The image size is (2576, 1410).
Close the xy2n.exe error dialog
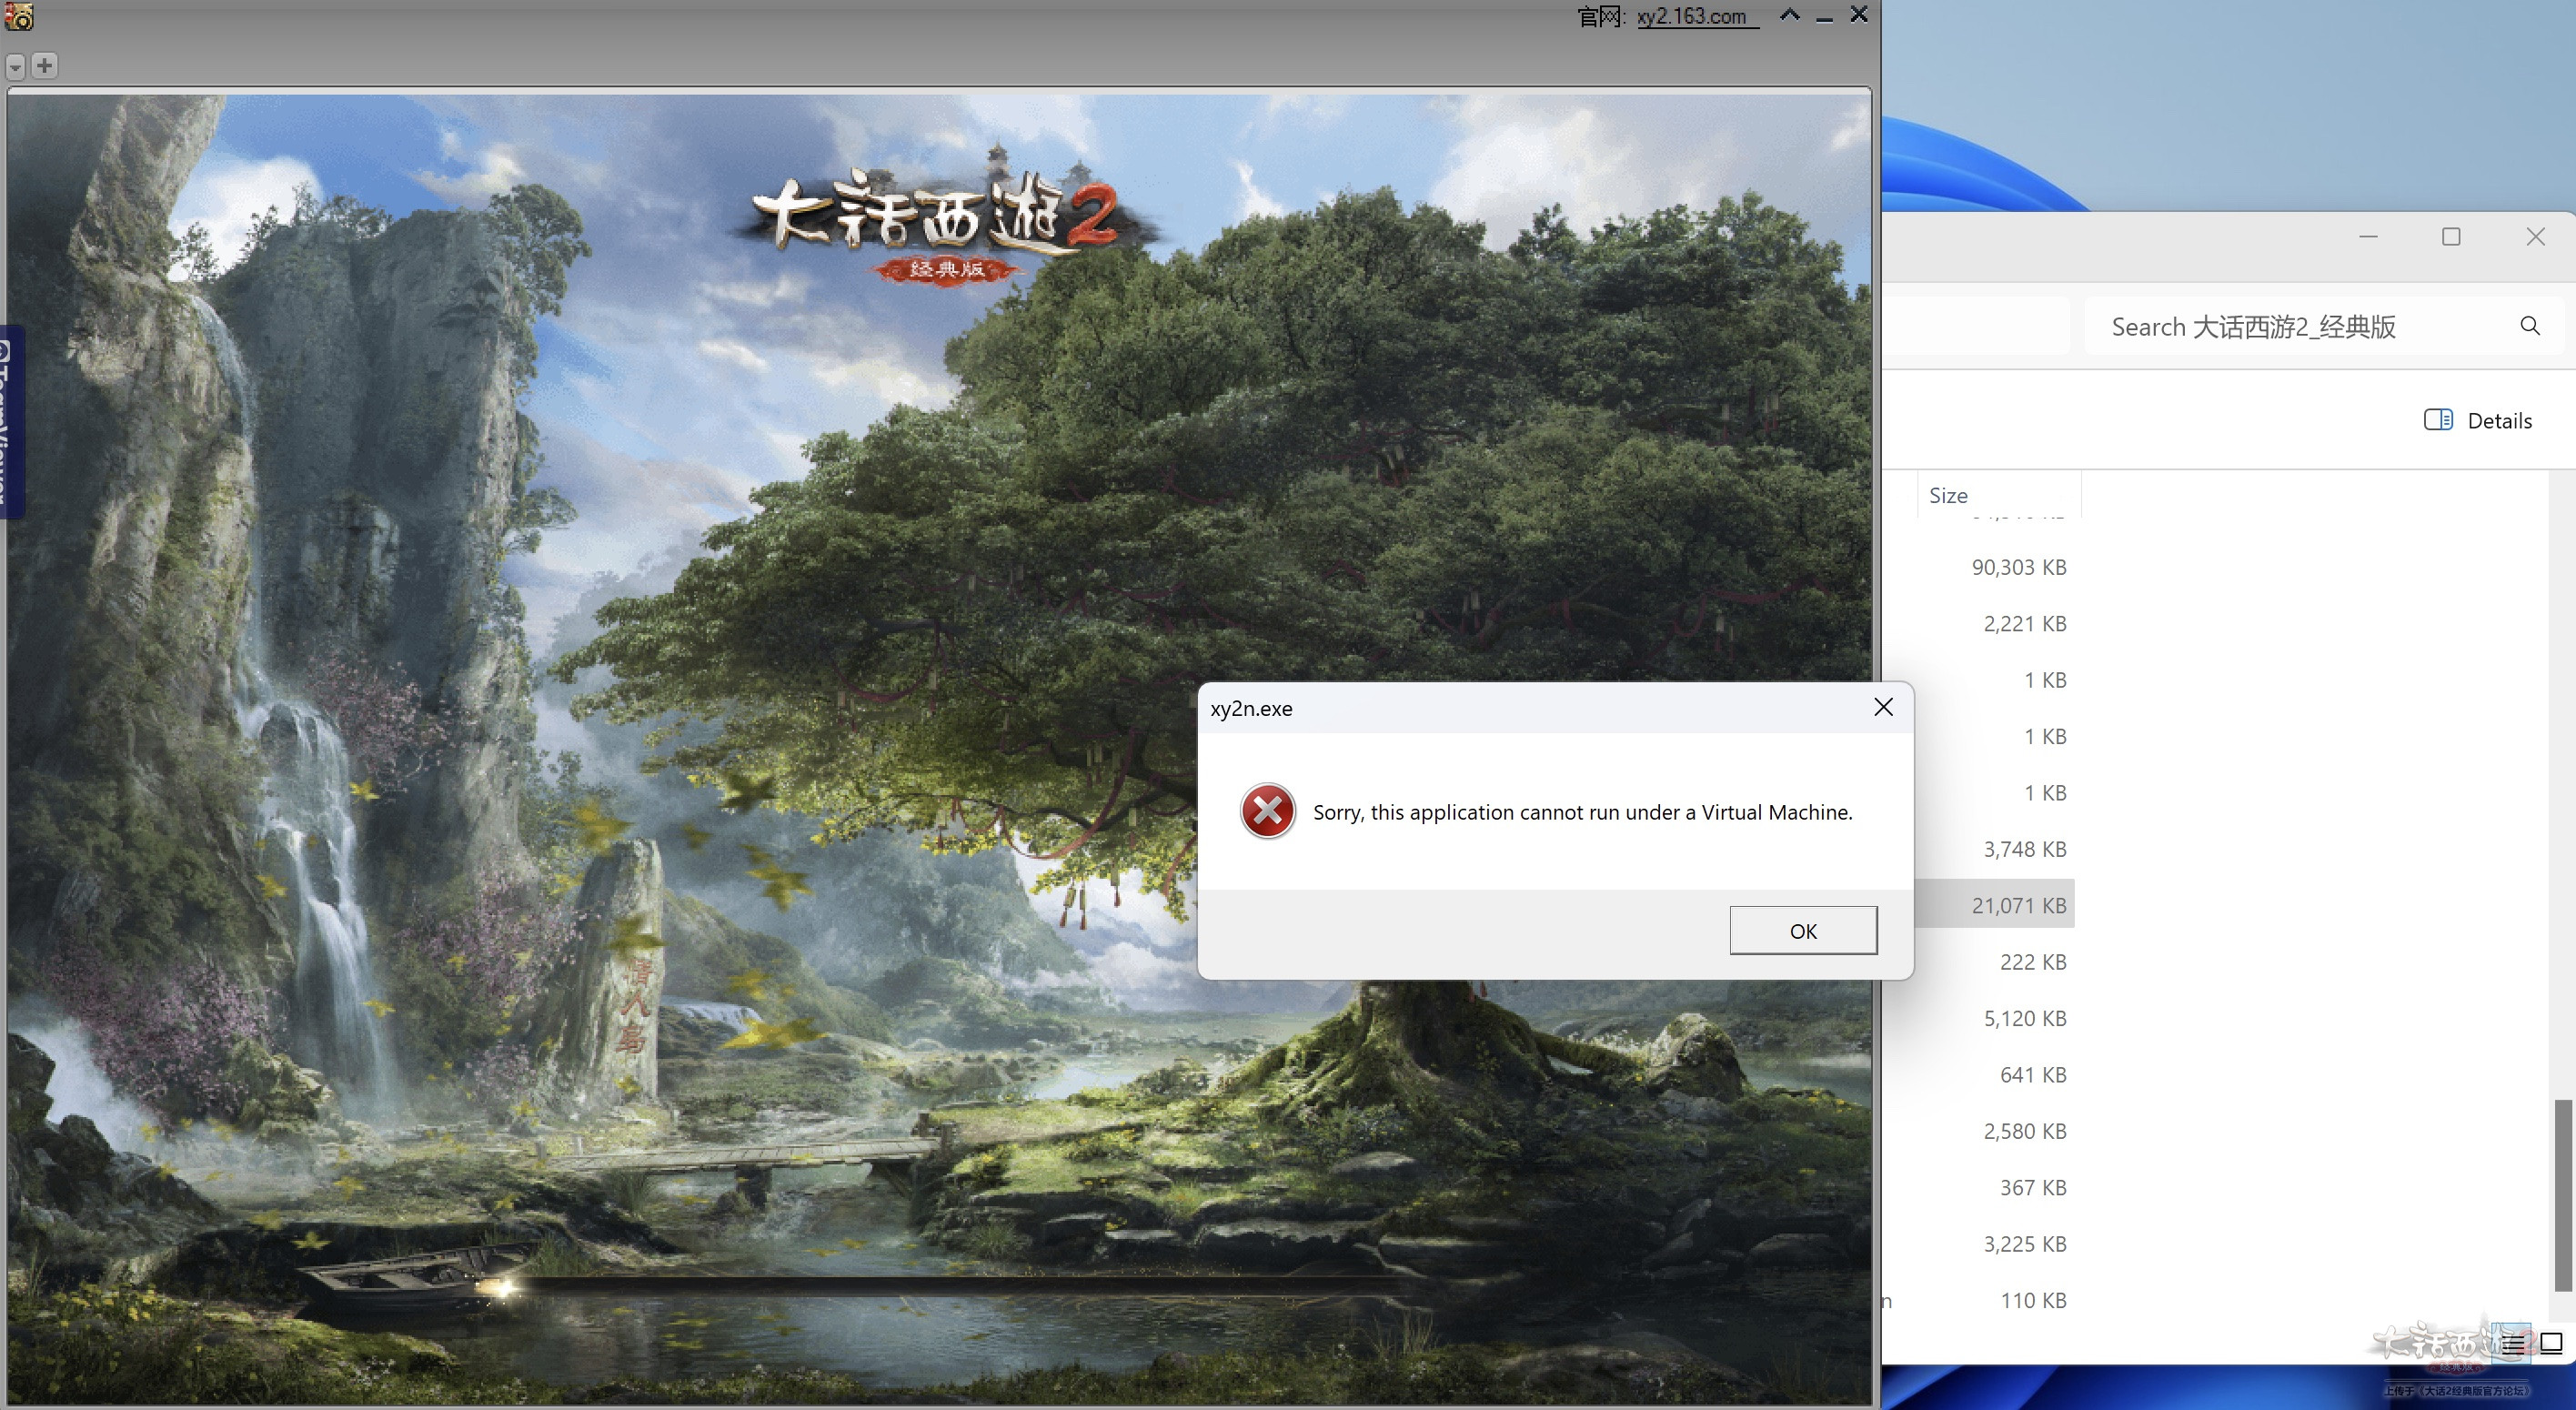pos(1883,708)
